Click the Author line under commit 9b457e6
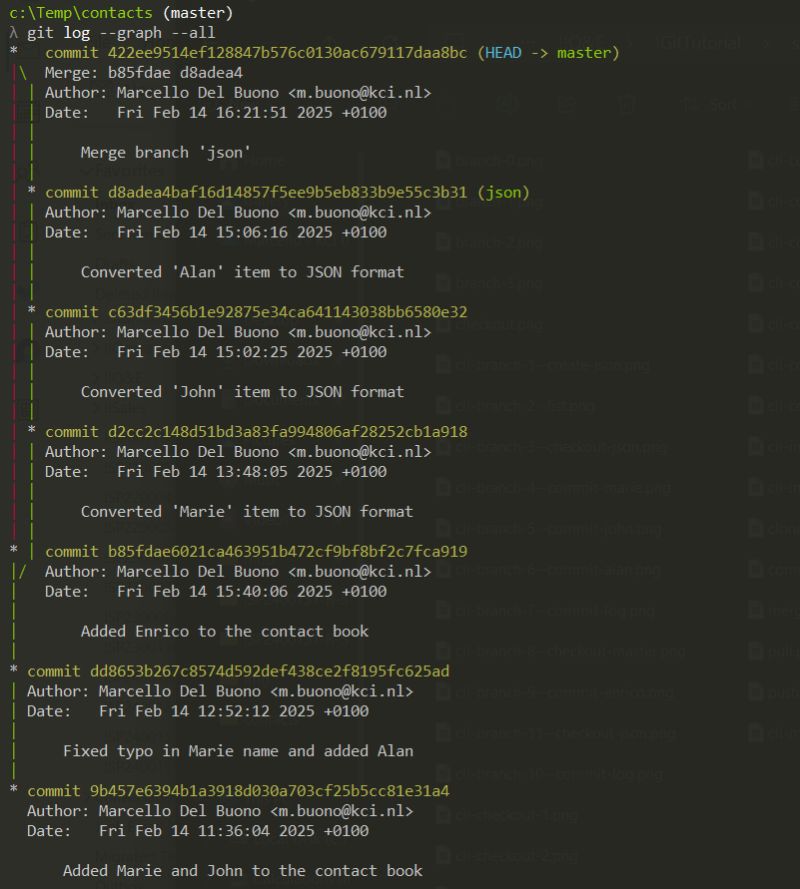The width and height of the screenshot is (800, 889). pyautogui.click(x=220, y=811)
